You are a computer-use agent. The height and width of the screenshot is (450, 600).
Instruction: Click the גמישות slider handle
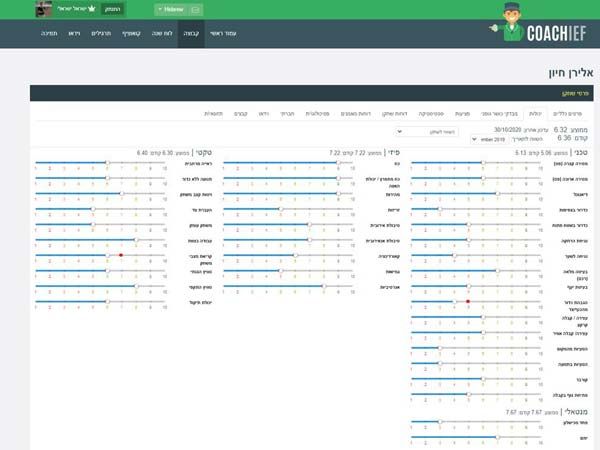point(281,270)
